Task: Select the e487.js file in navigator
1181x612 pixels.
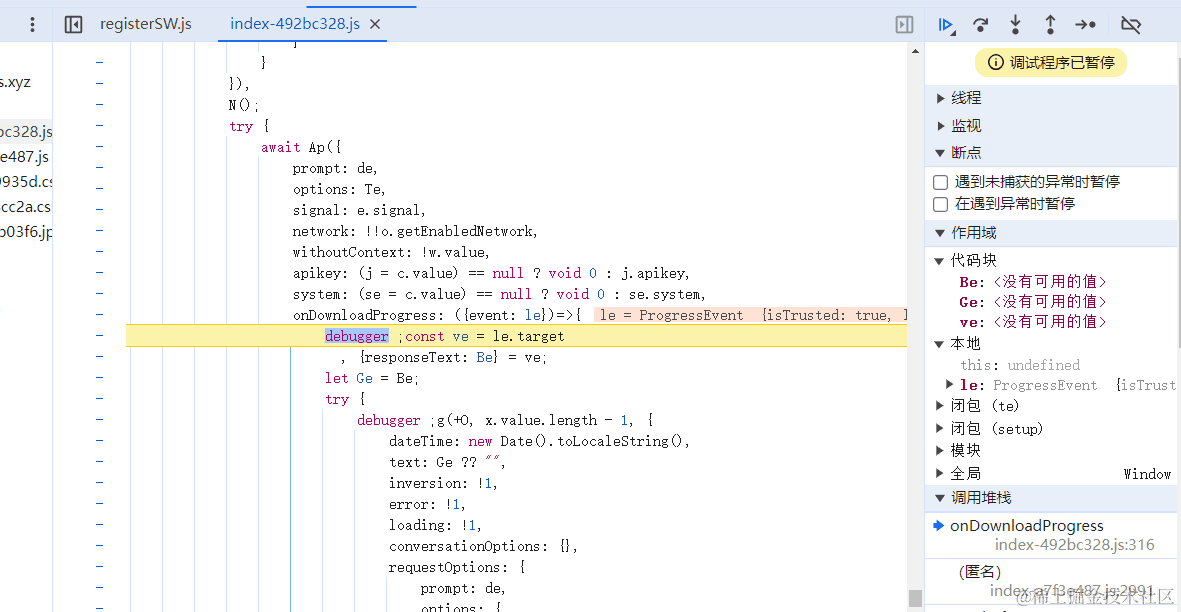Action: click(25, 157)
